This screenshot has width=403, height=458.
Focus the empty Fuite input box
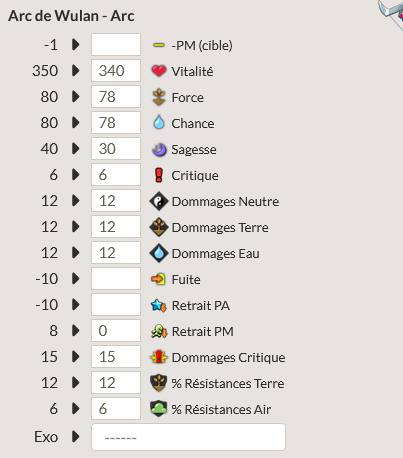[x=116, y=278]
